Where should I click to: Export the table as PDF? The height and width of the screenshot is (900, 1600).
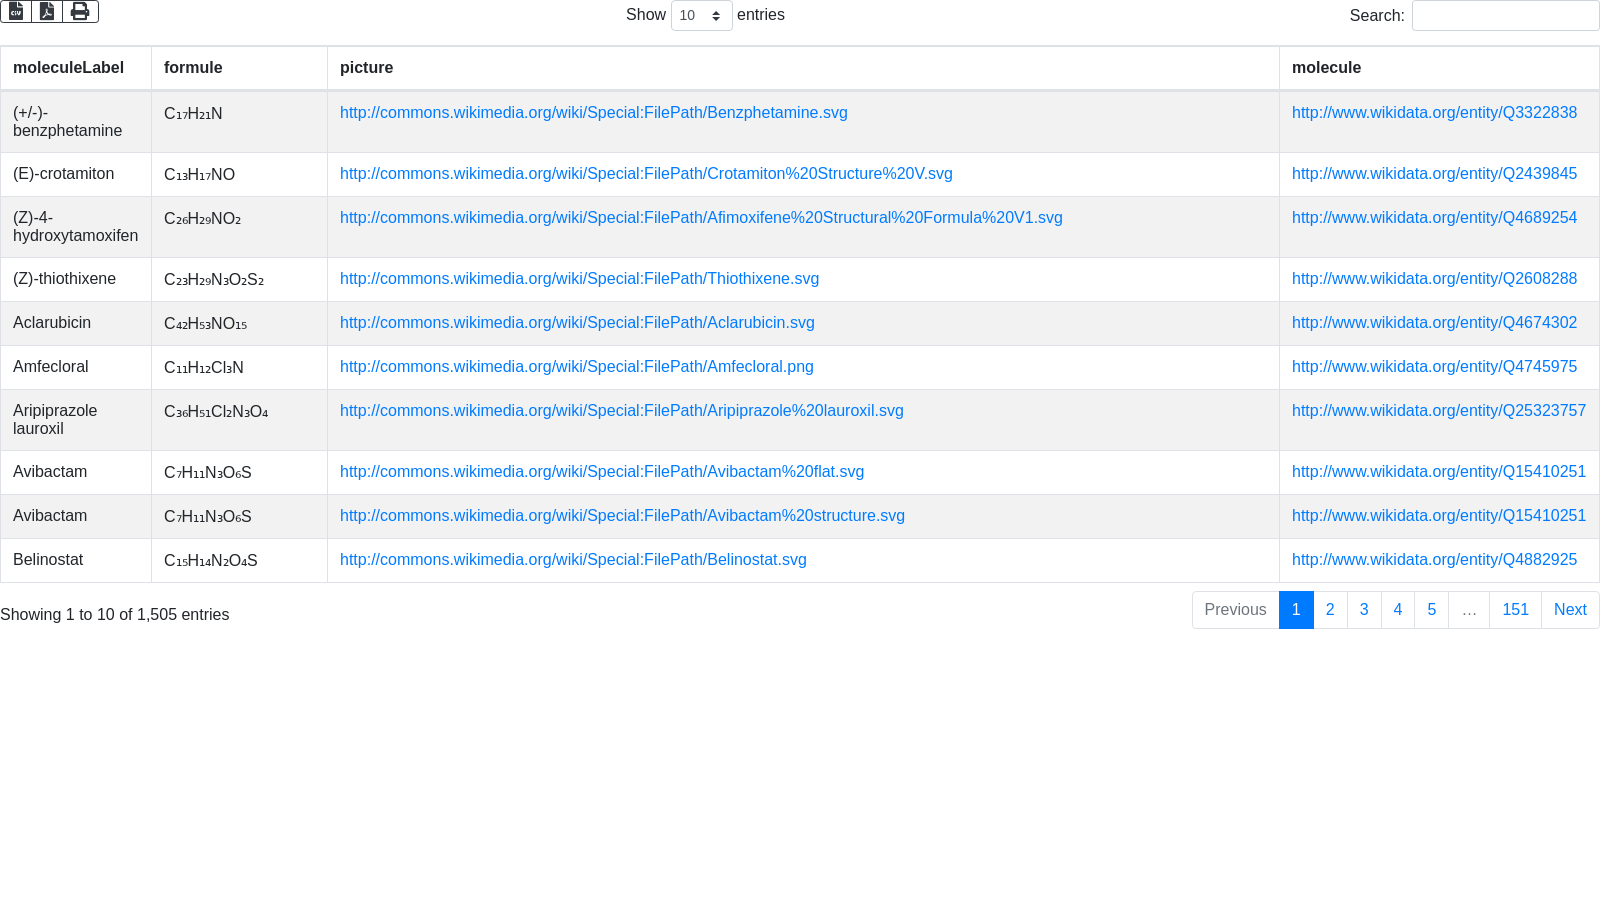tap(47, 12)
